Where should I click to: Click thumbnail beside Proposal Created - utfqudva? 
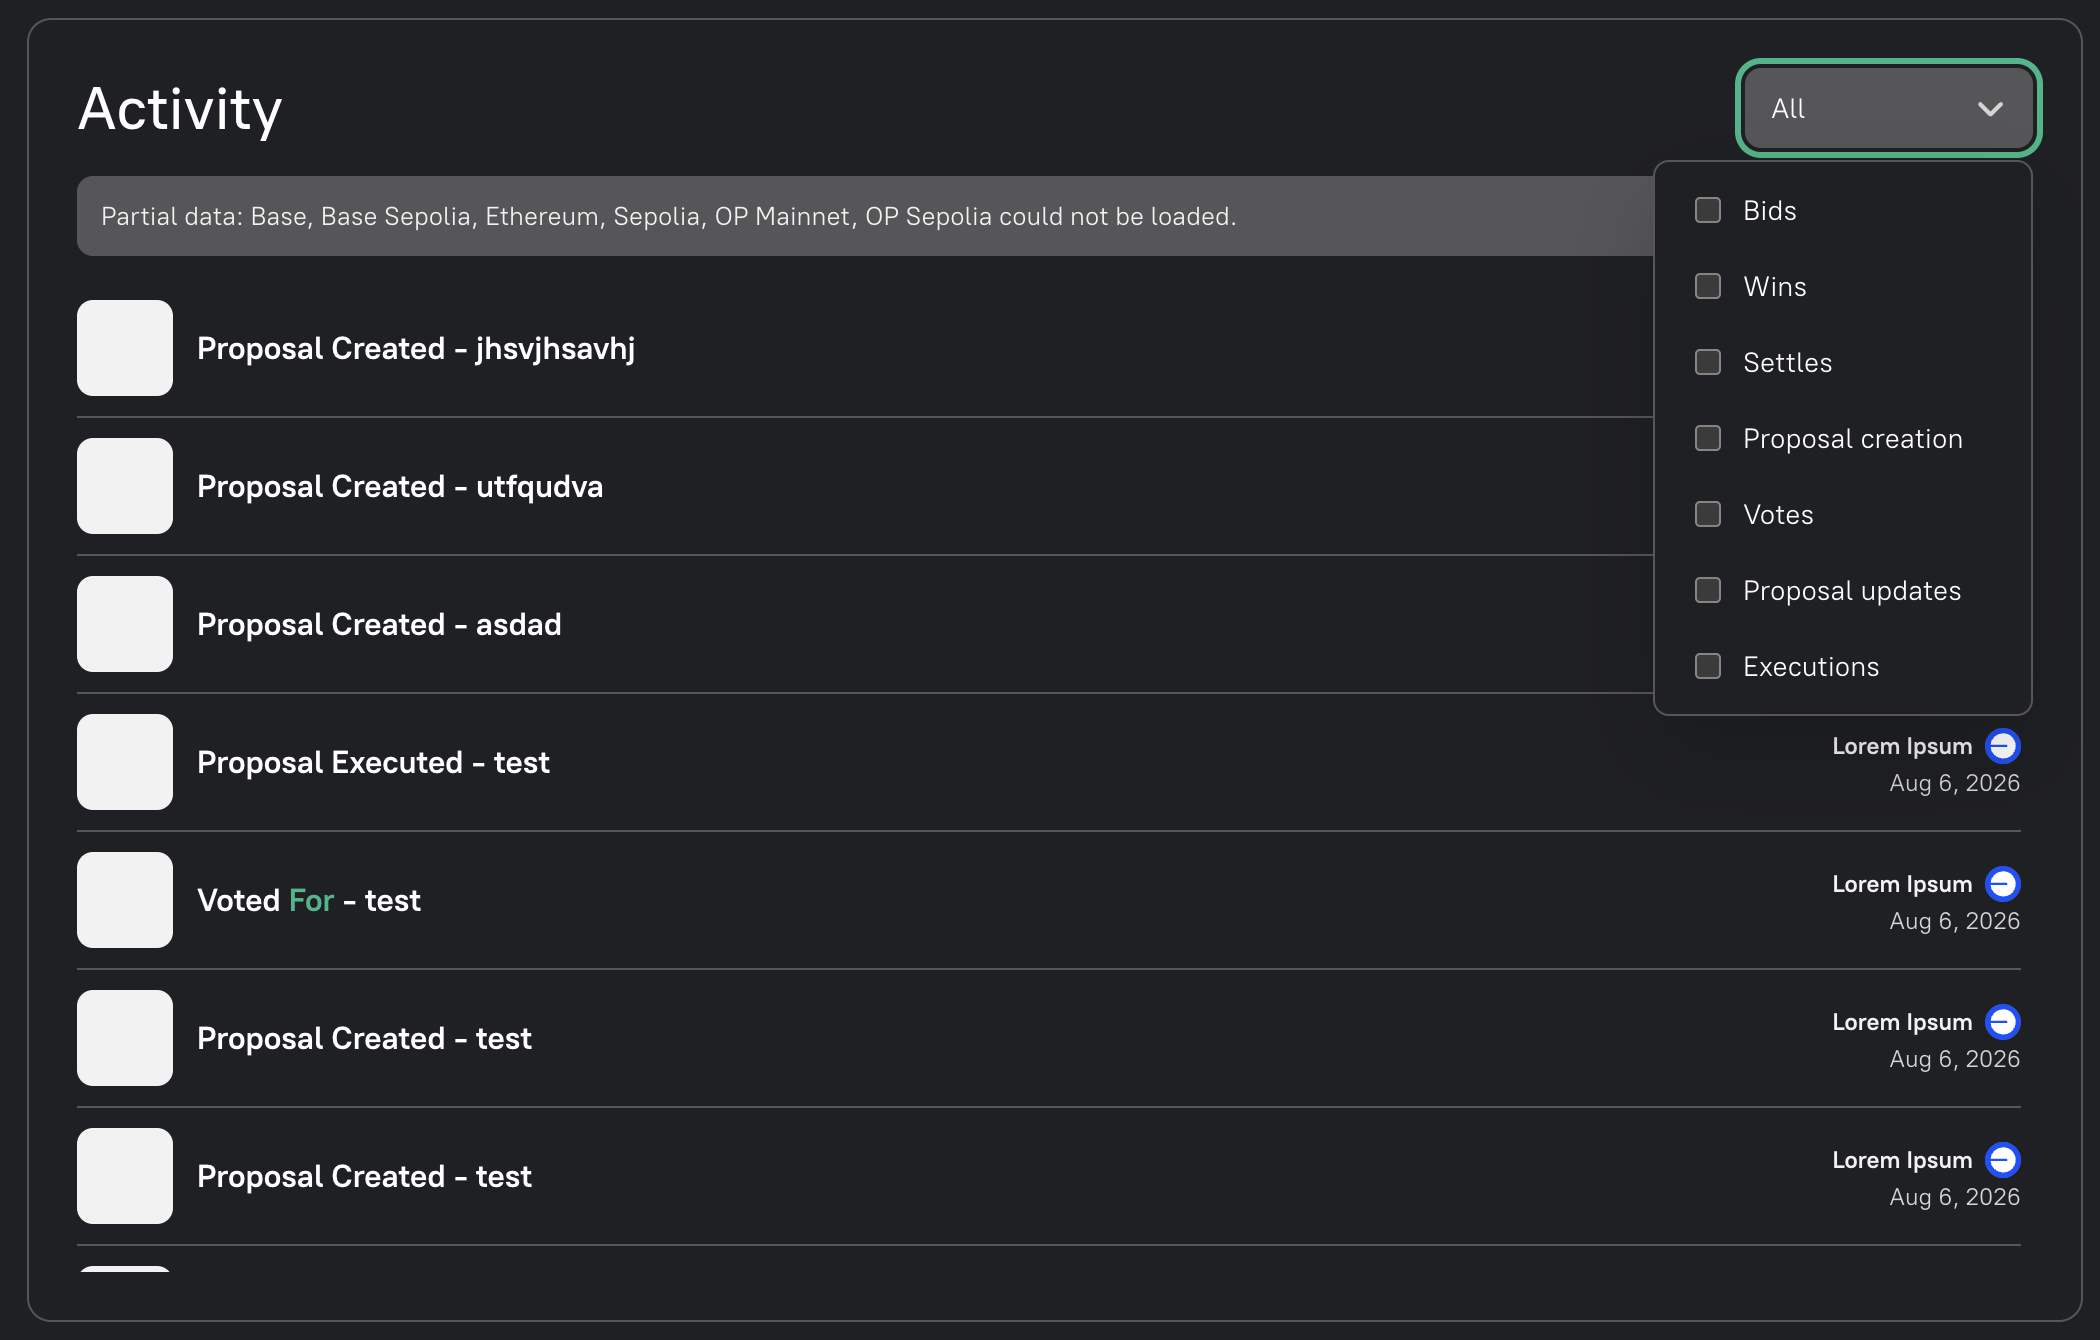click(x=125, y=486)
